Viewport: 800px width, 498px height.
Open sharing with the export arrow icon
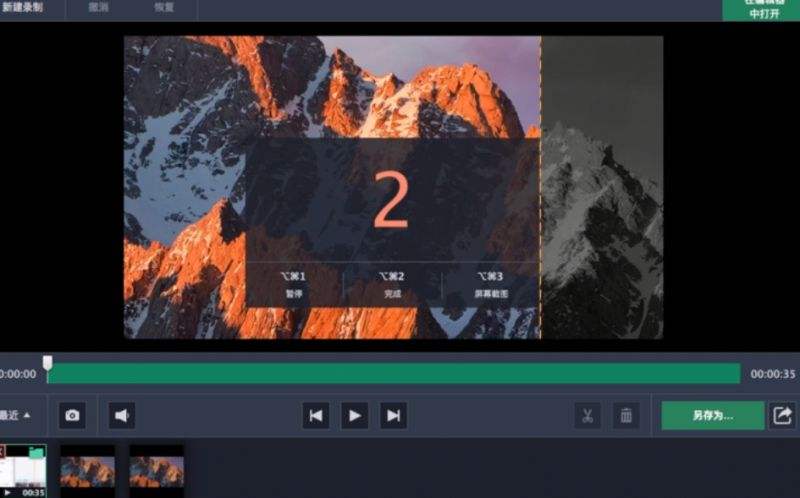[782, 415]
